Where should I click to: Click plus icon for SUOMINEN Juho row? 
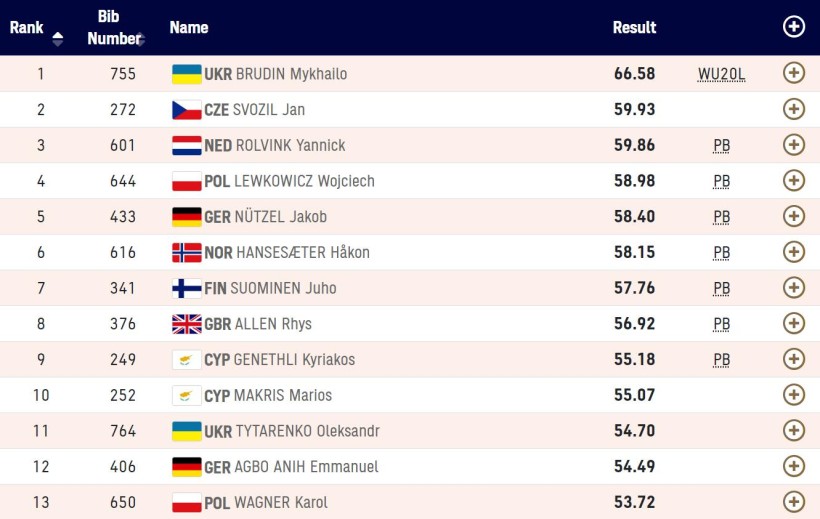(x=793, y=287)
